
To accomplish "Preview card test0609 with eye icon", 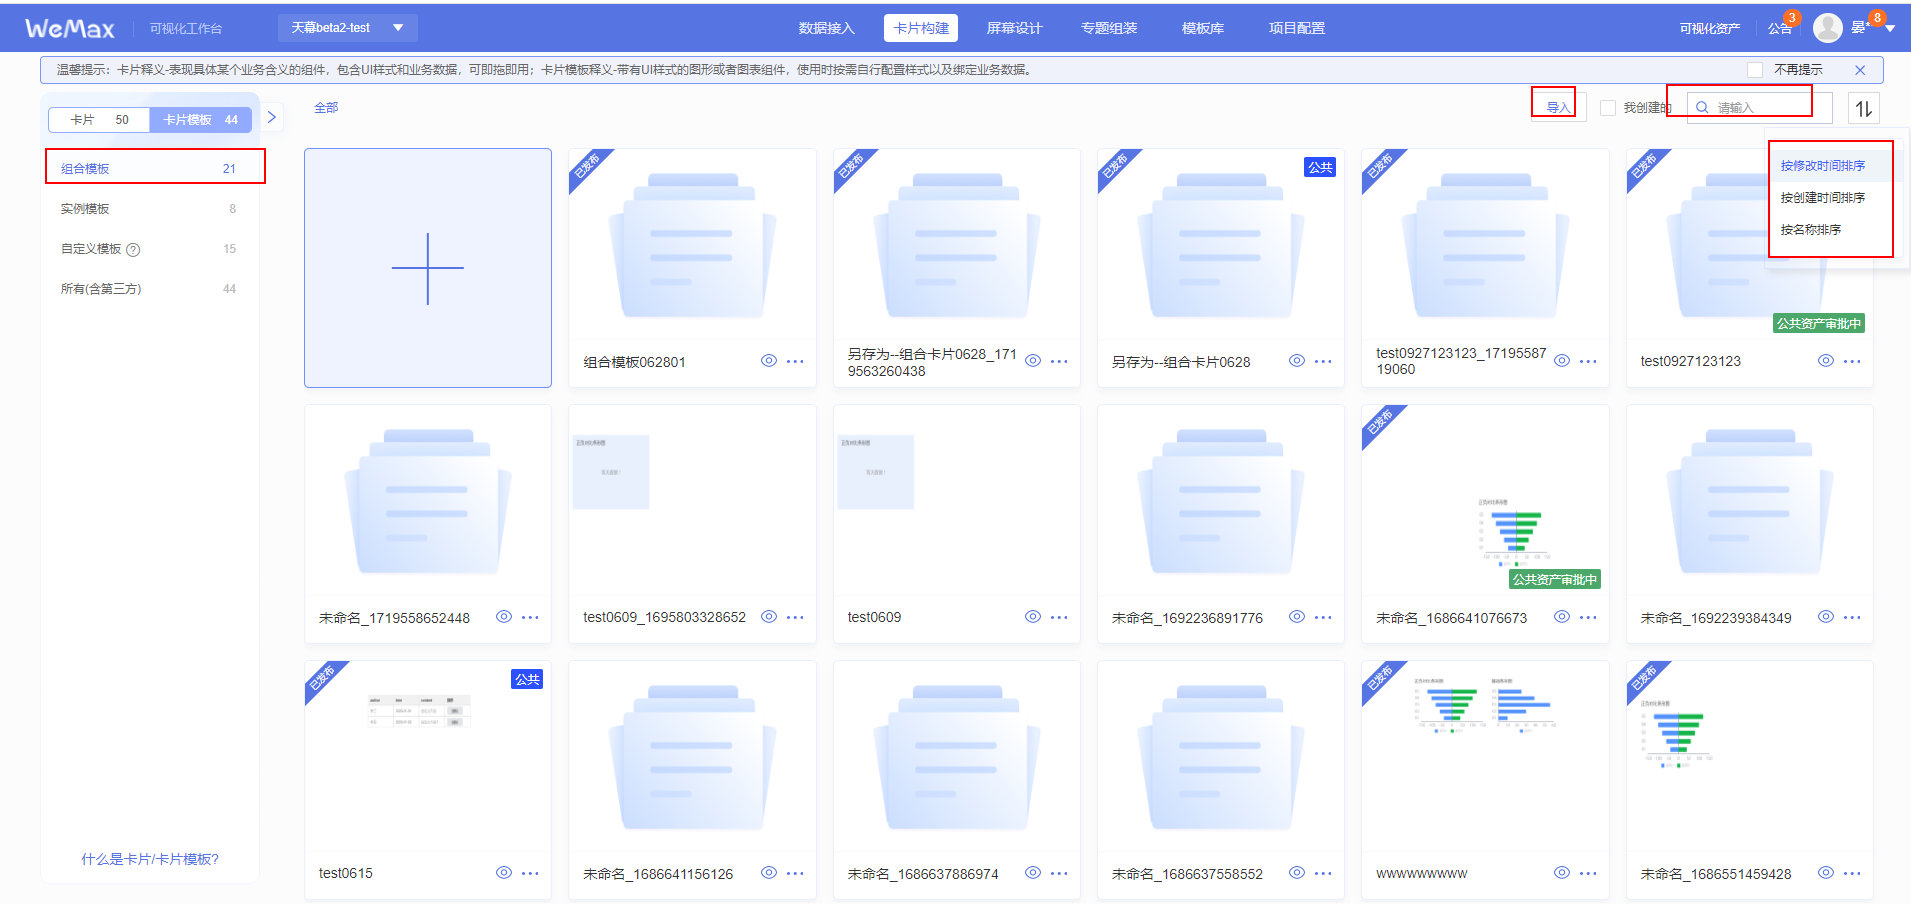I will 1033,617.
